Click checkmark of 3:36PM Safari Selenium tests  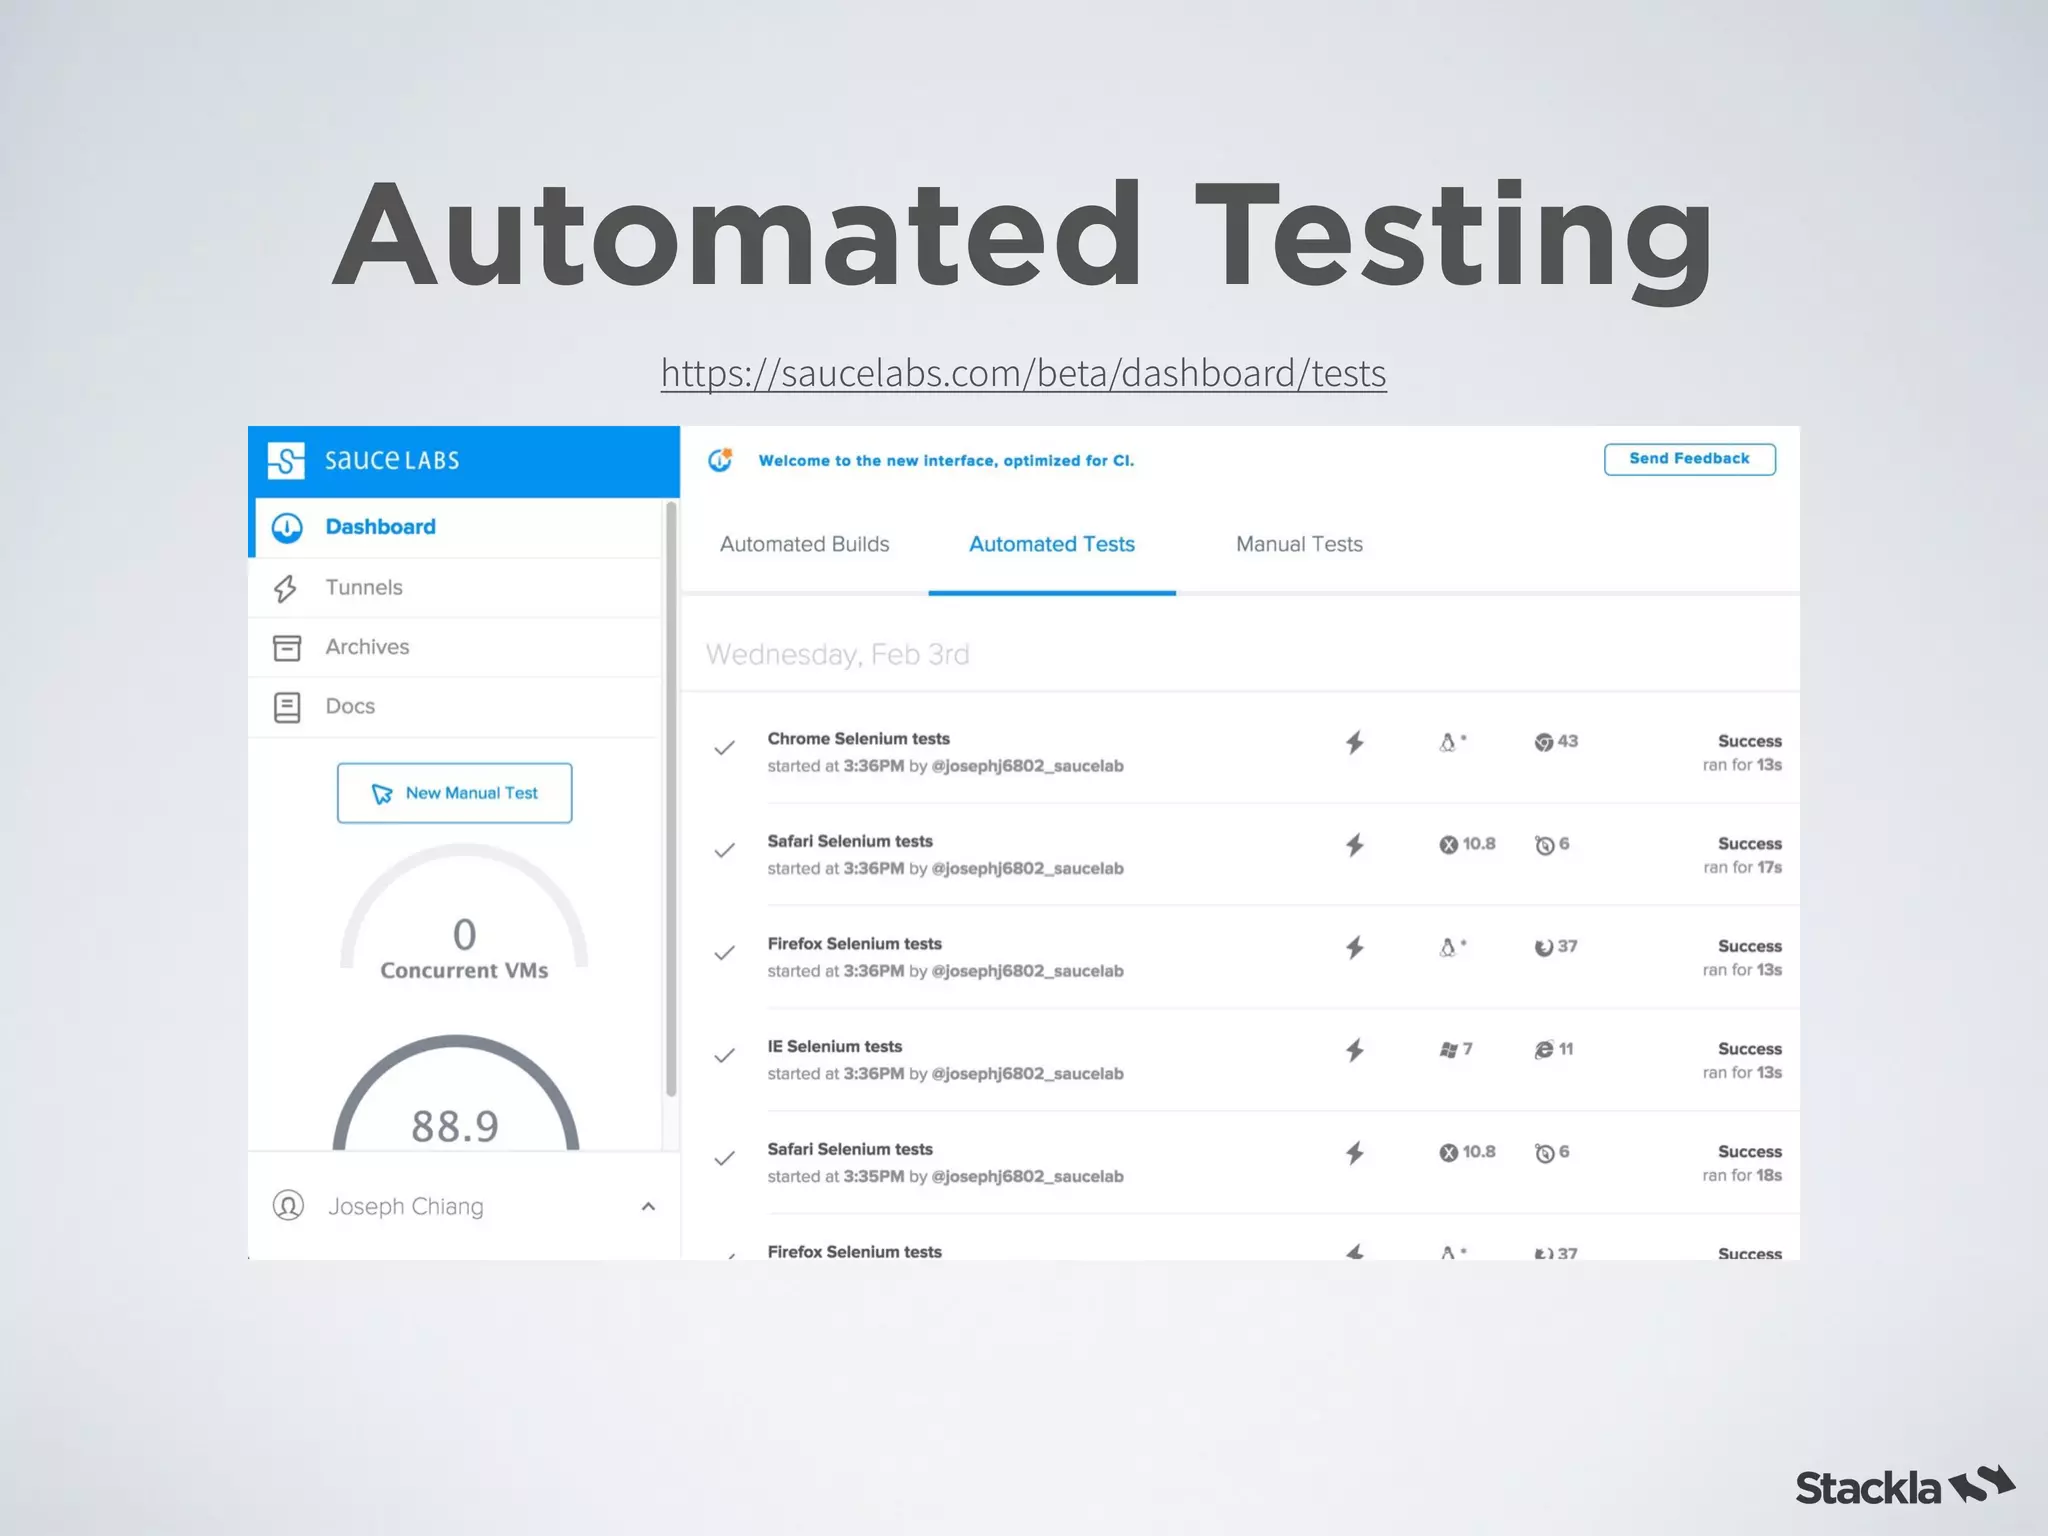pyautogui.click(x=725, y=851)
